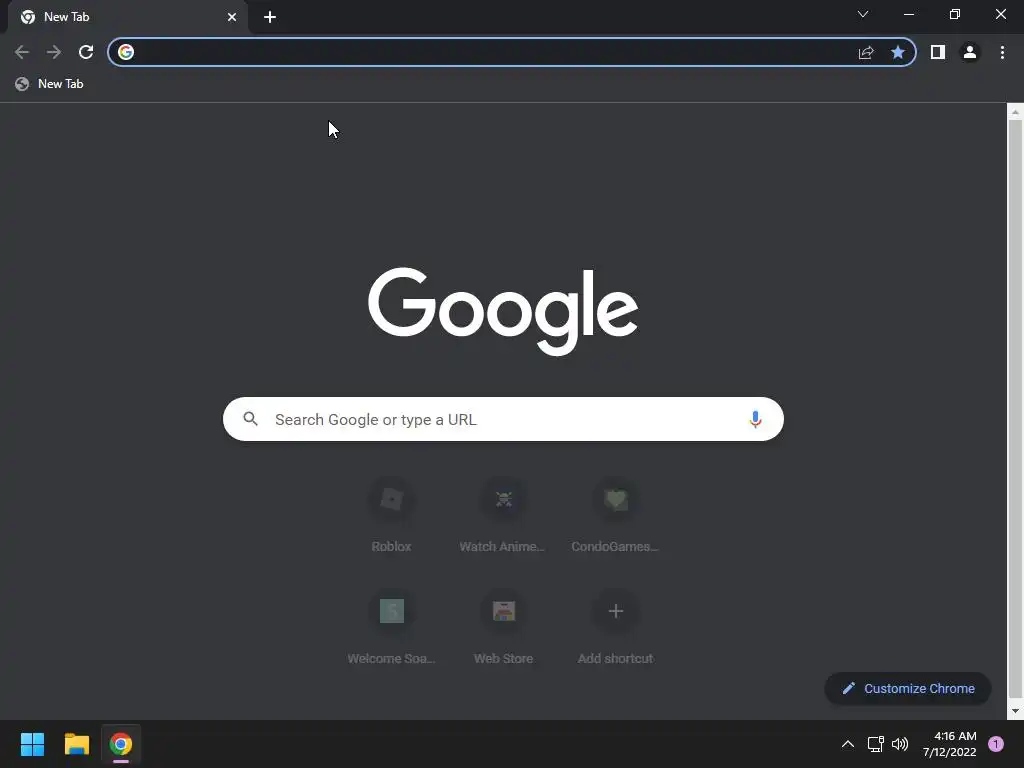Open the CondoGames shortcut
Image resolution: width=1024 pixels, height=768 pixels.
pos(615,516)
